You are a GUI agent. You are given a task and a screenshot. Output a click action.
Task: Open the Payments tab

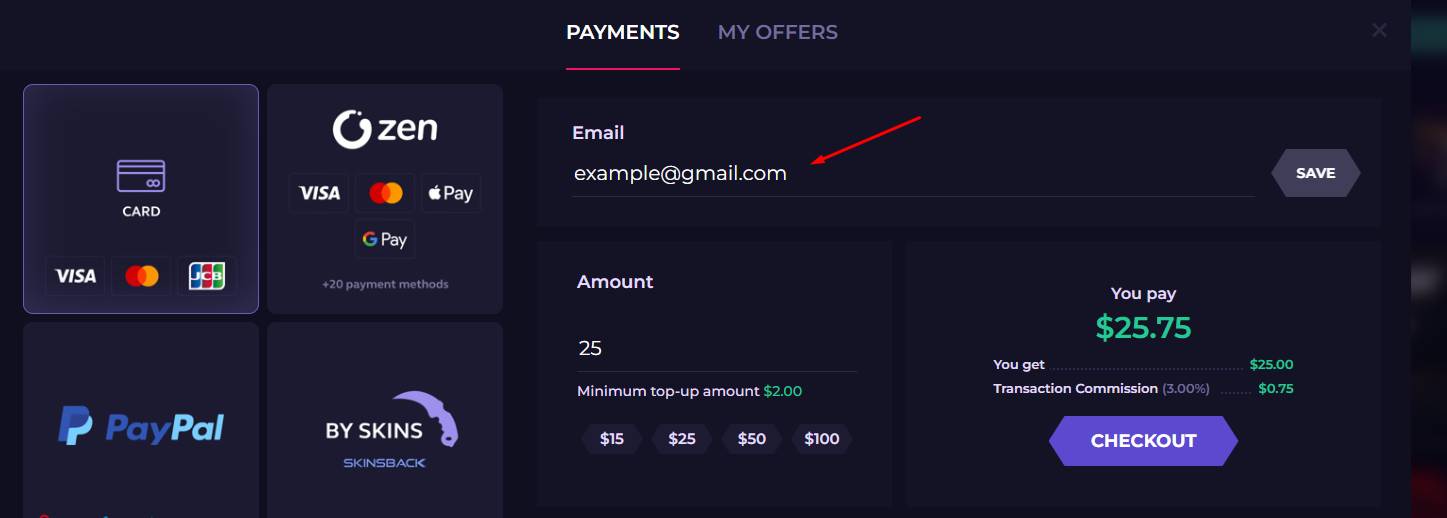622,33
